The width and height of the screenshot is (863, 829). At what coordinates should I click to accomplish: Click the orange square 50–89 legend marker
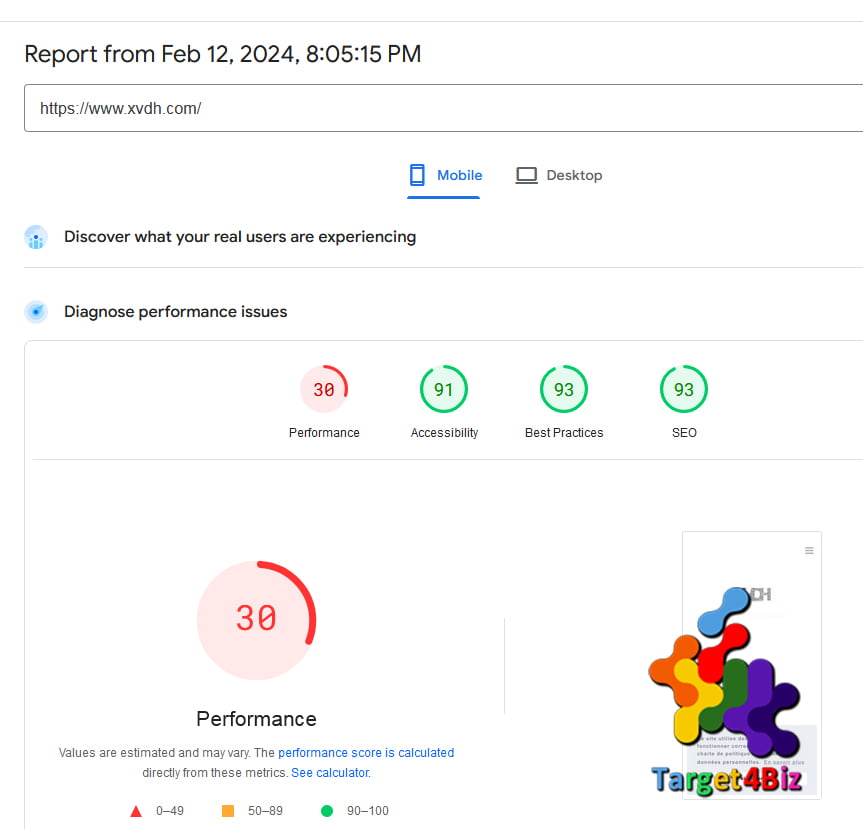click(228, 811)
